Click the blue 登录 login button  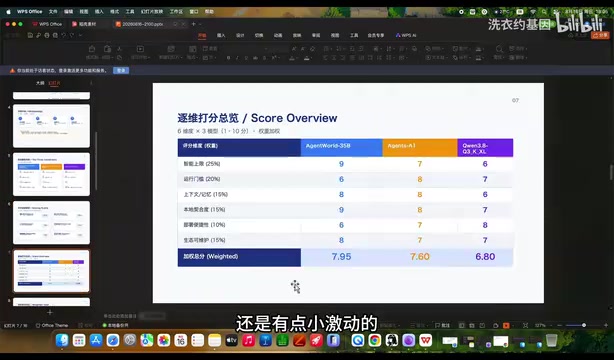pos(121,71)
